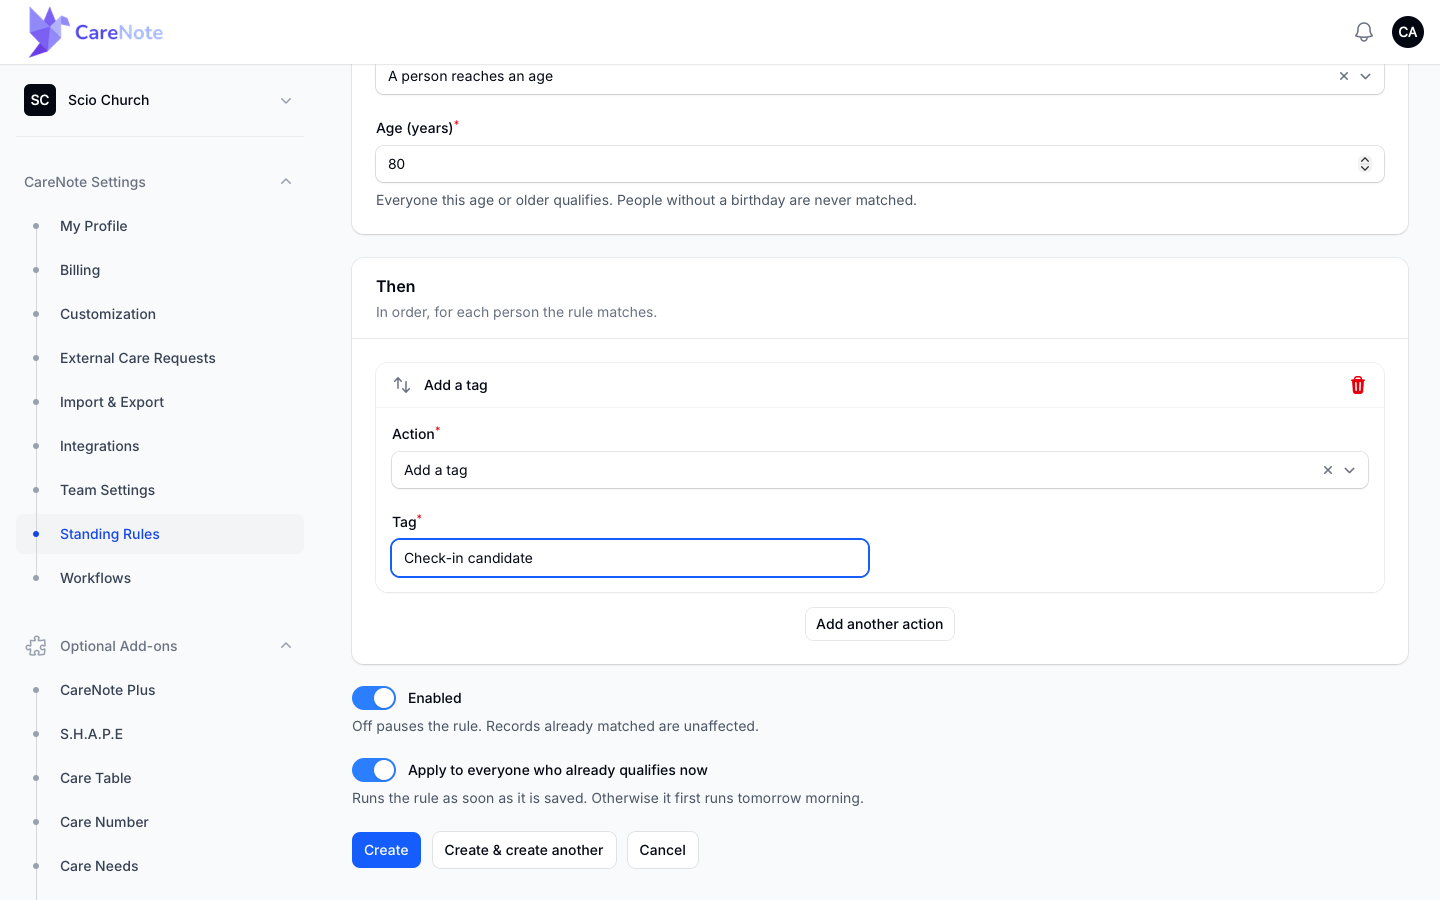The image size is (1440, 900).
Task: Click the reorder arrows on Add a tag
Action: [x=402, y=385]
